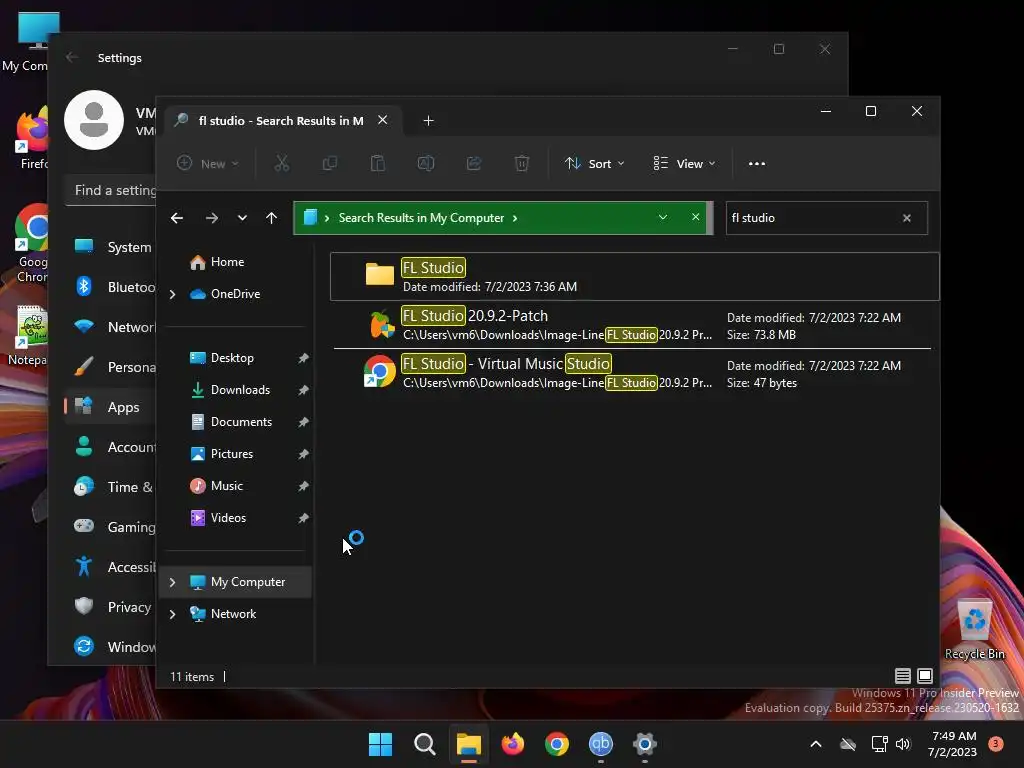The width and height of the screenshot is (1024, 768).
Task: Open taskbar Search
Action: coord(424,744)
